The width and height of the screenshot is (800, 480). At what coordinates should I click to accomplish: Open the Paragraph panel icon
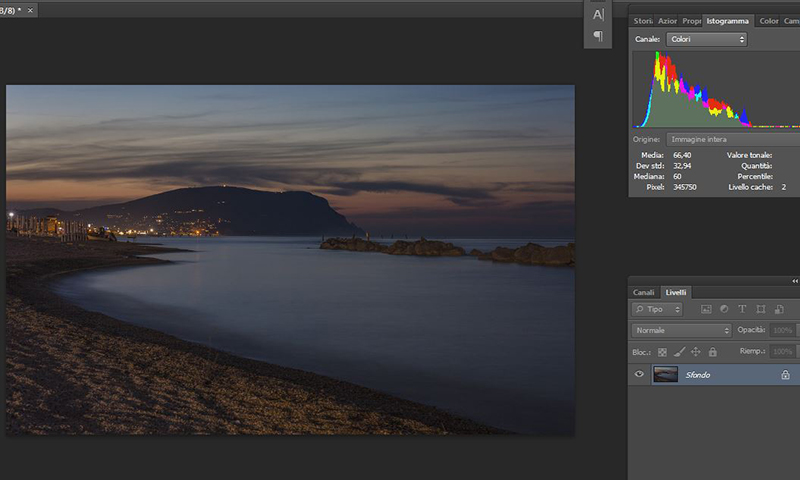(598, 36)
